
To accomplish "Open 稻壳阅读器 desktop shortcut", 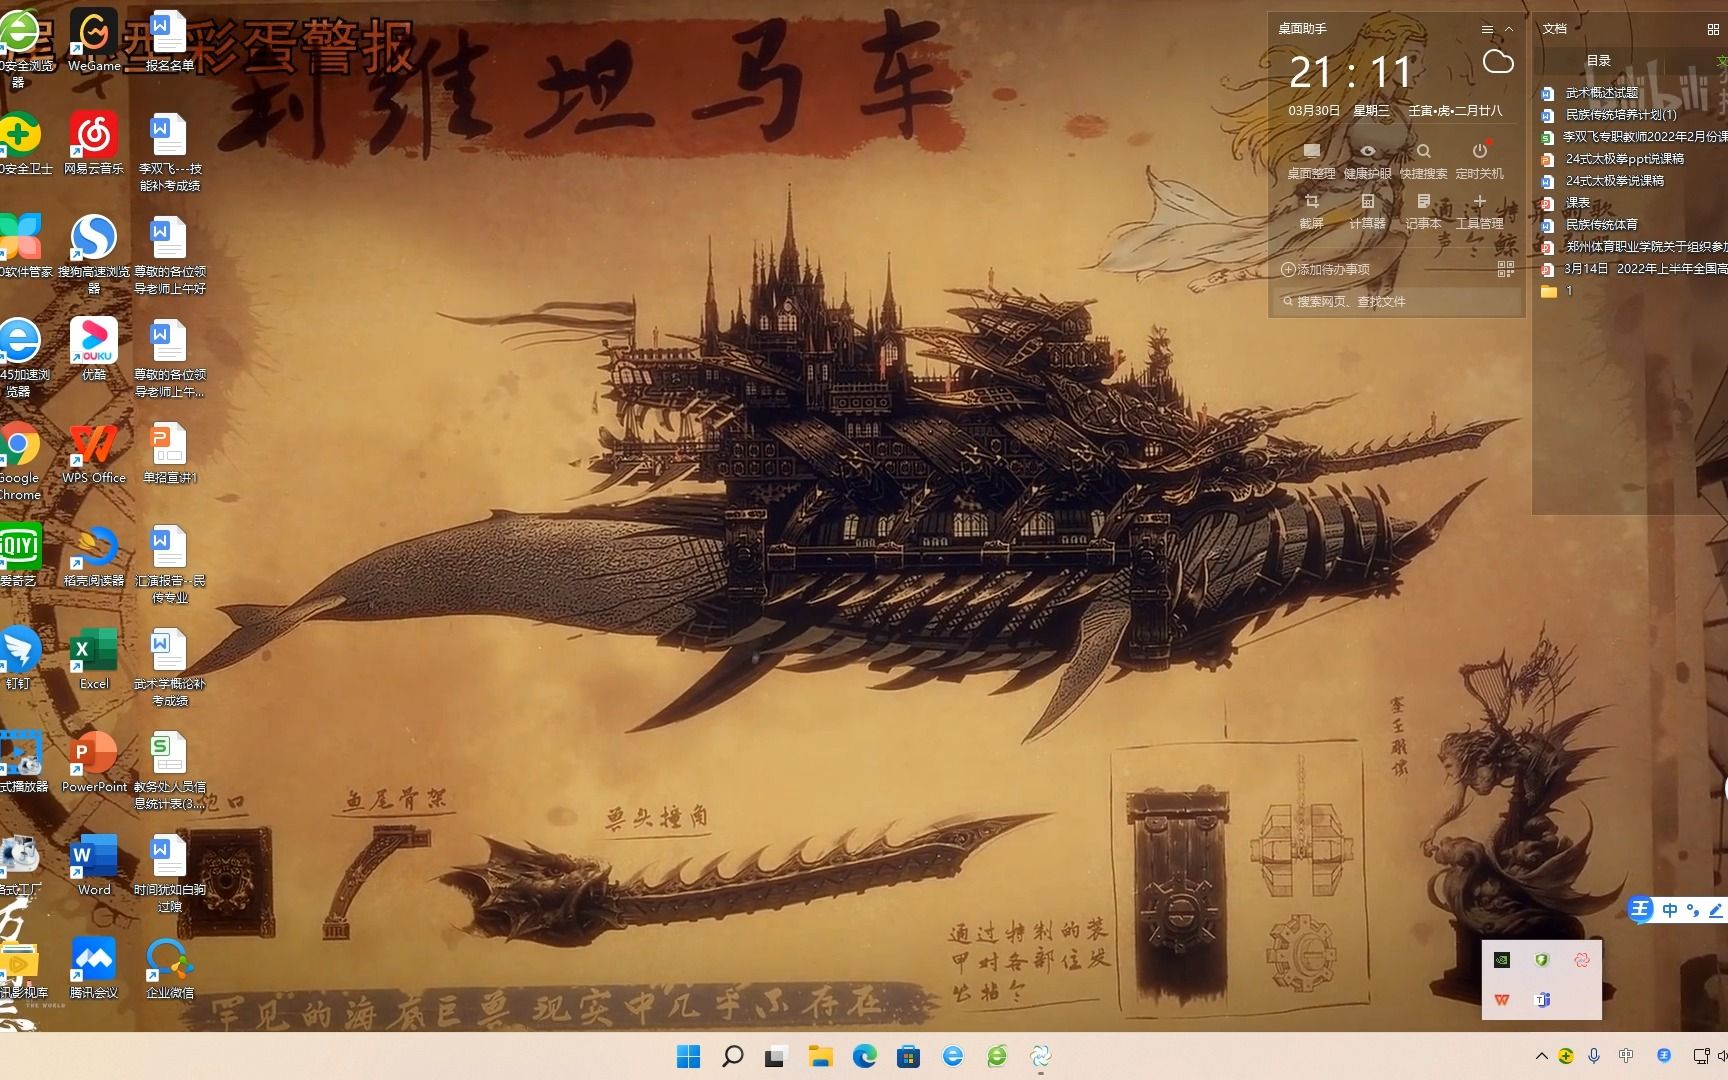I will click(94, 555).
